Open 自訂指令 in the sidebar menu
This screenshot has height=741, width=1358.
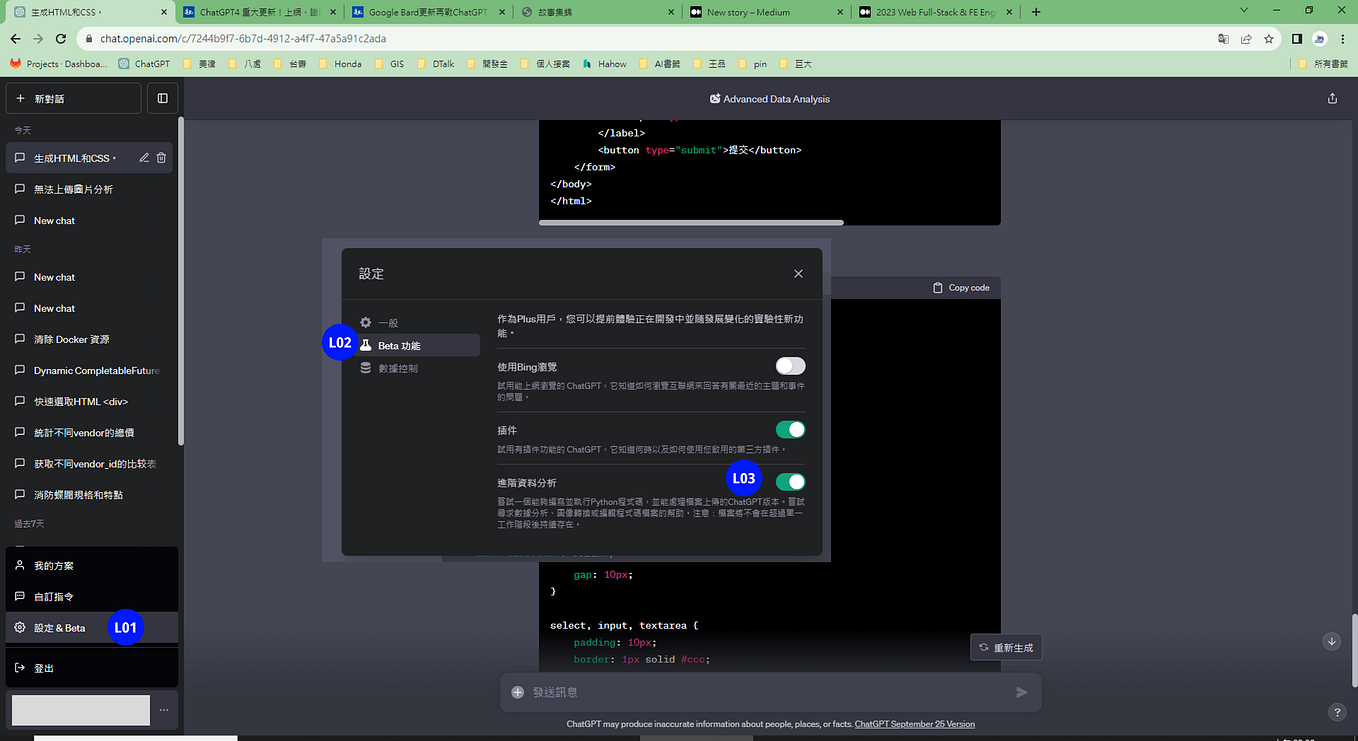point(92,596)
